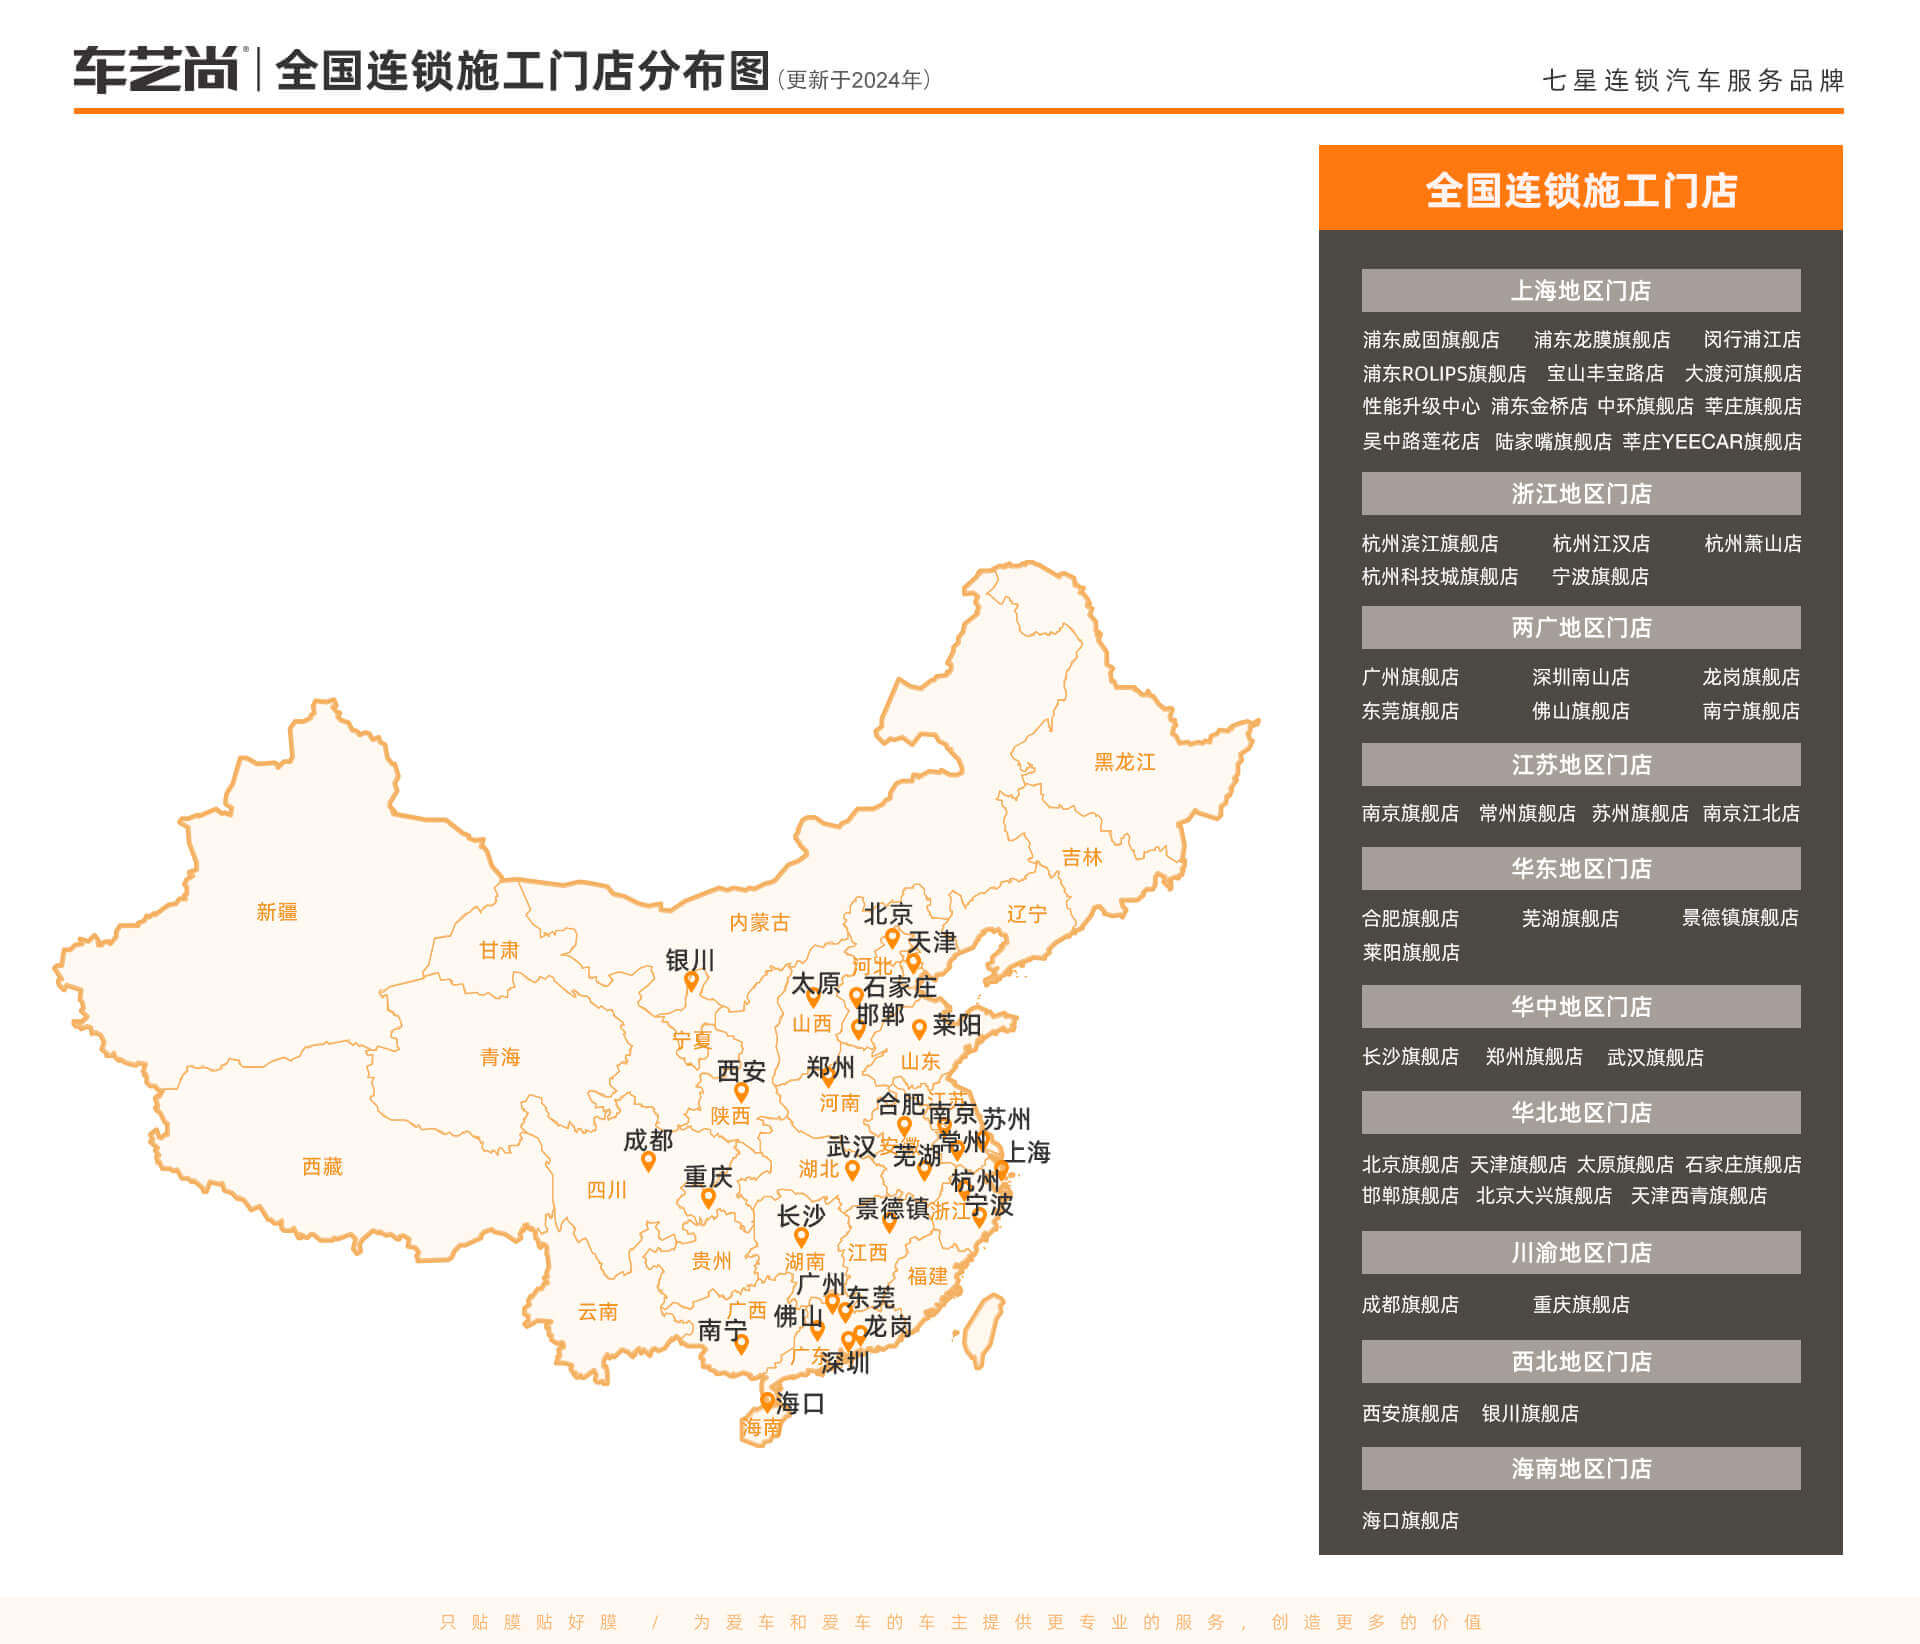Click the 黑龙江 province label
This screenshot has width=1920, height=1644.
[x=1124, y=762]
